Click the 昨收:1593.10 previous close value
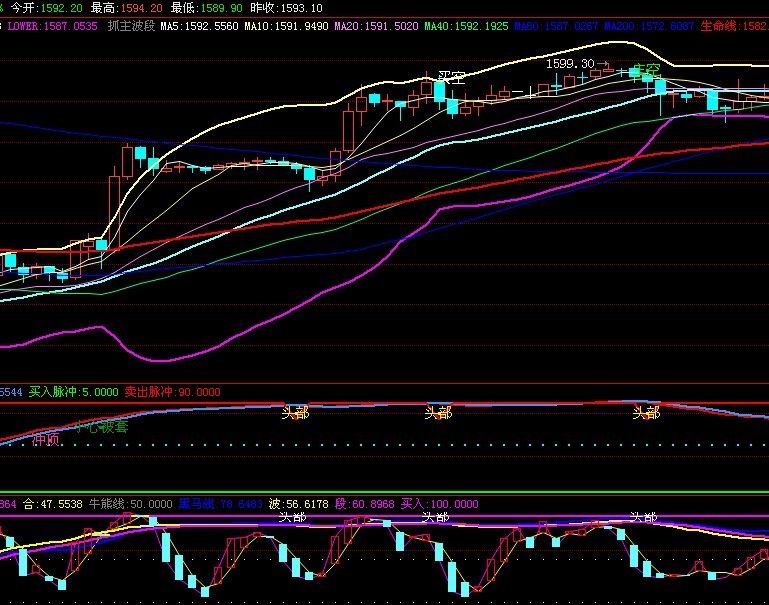 [286, 8]
